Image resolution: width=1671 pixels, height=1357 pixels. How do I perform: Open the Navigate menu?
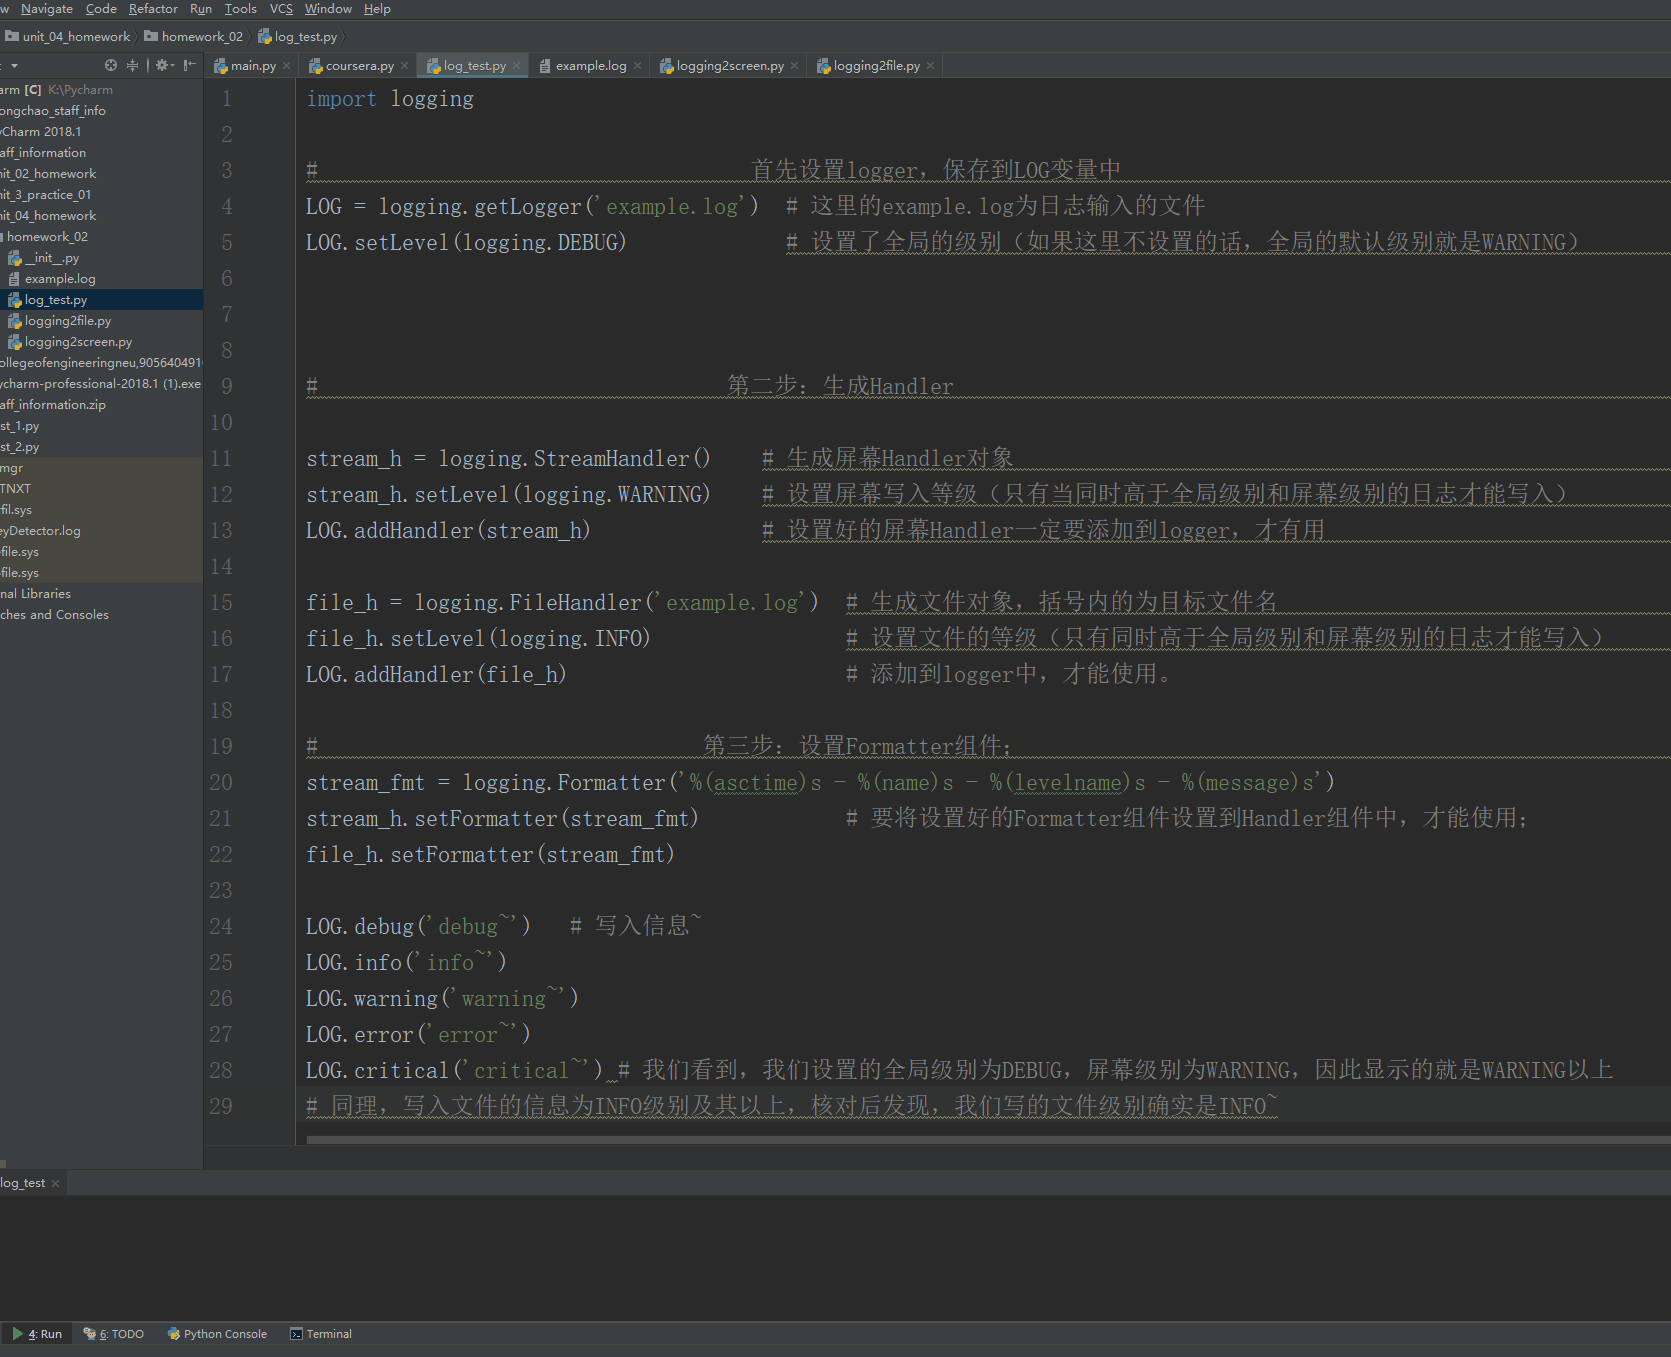(x=47, y=9)
